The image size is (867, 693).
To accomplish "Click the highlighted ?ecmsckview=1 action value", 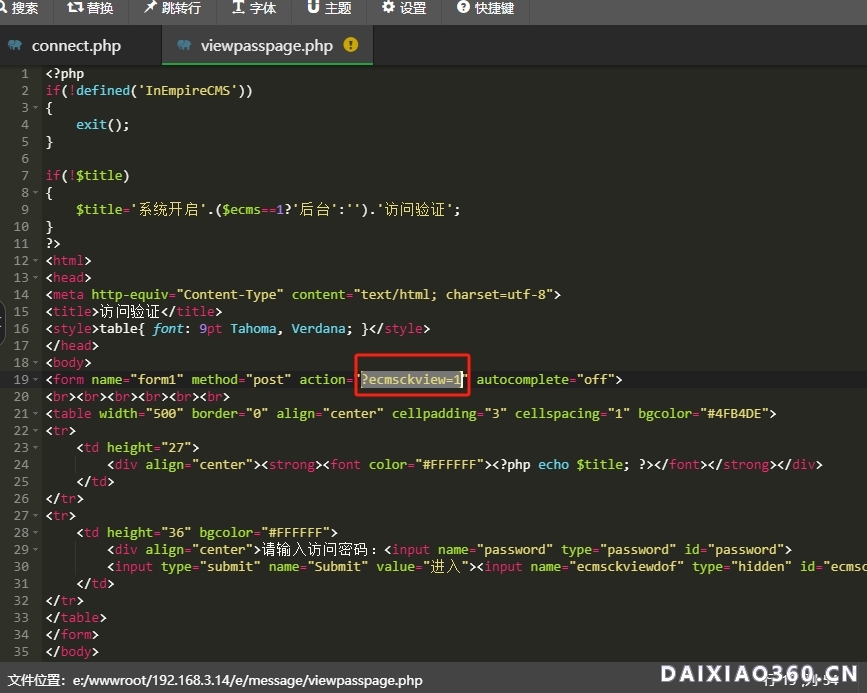I will coord(411,379).
